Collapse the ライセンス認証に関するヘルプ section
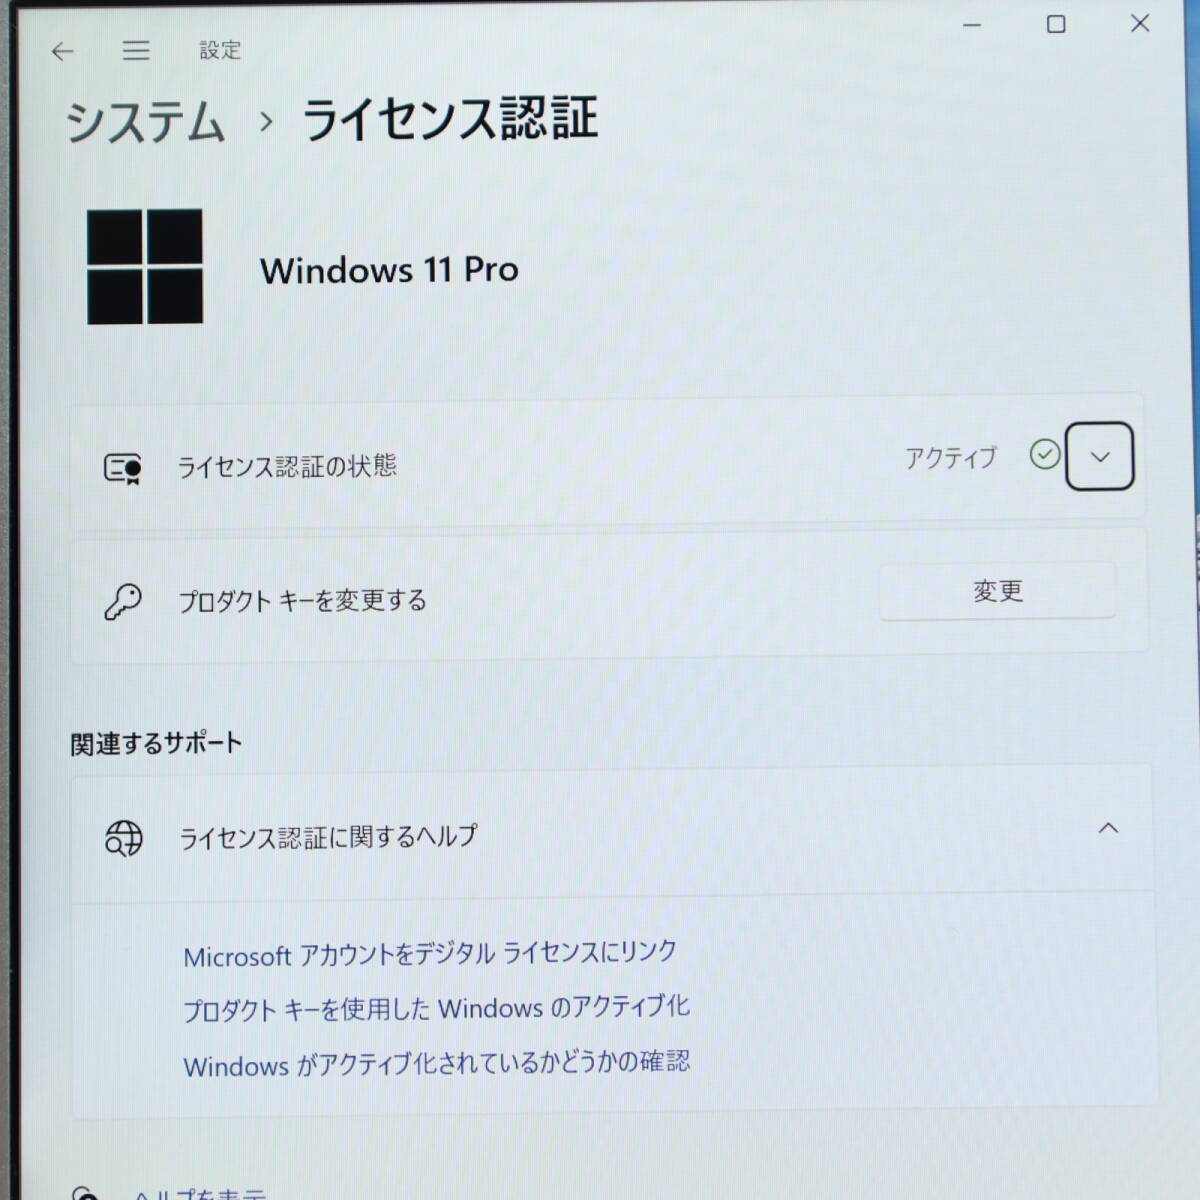The width and height of the screenshot is (1200, 1200). pos(1108,828)
